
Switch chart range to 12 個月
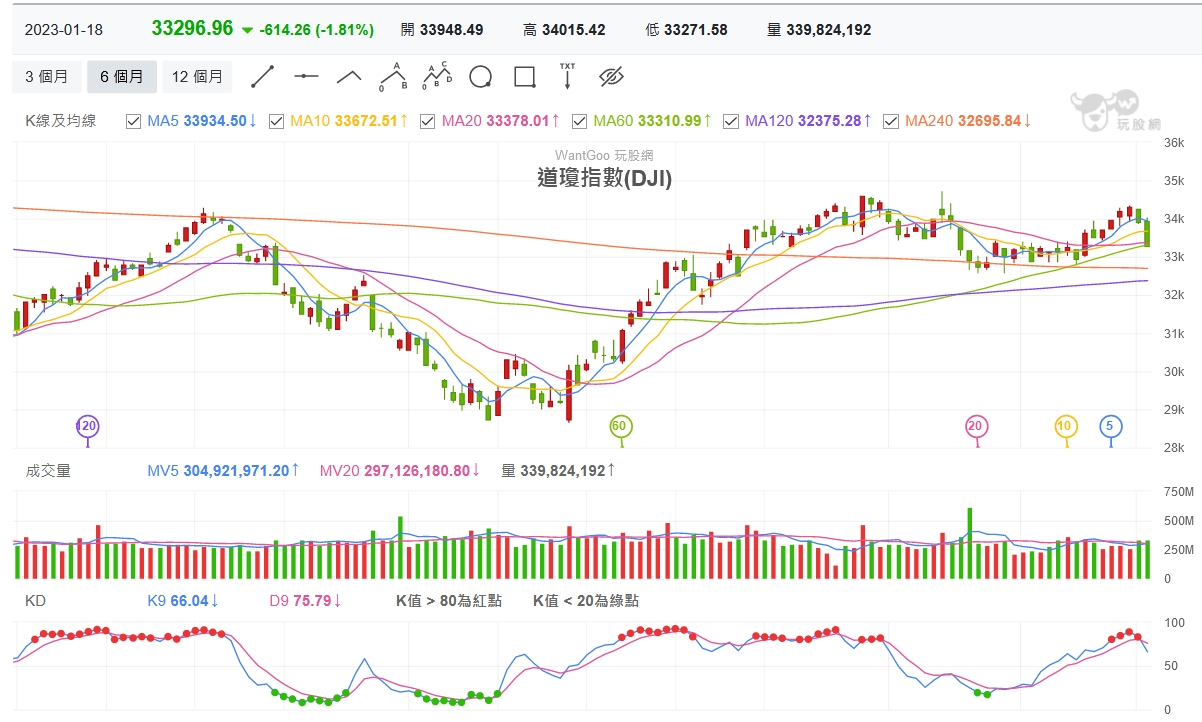pyautogui.click(x=197, y=77)
